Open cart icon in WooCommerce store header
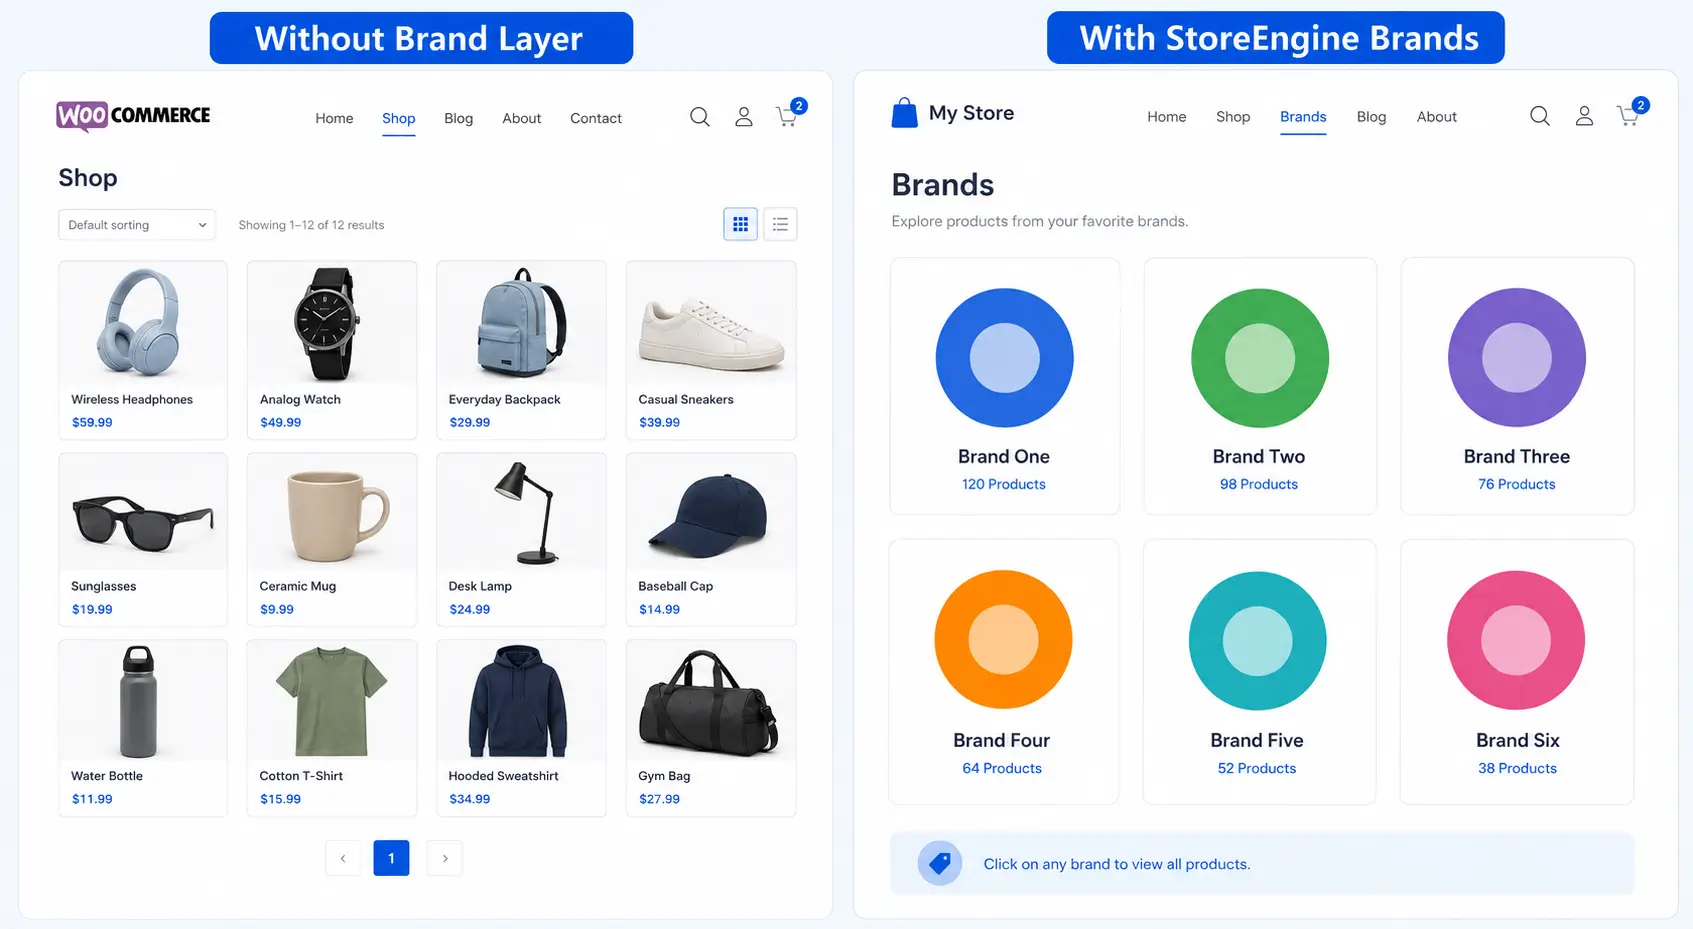 point(790,114)
